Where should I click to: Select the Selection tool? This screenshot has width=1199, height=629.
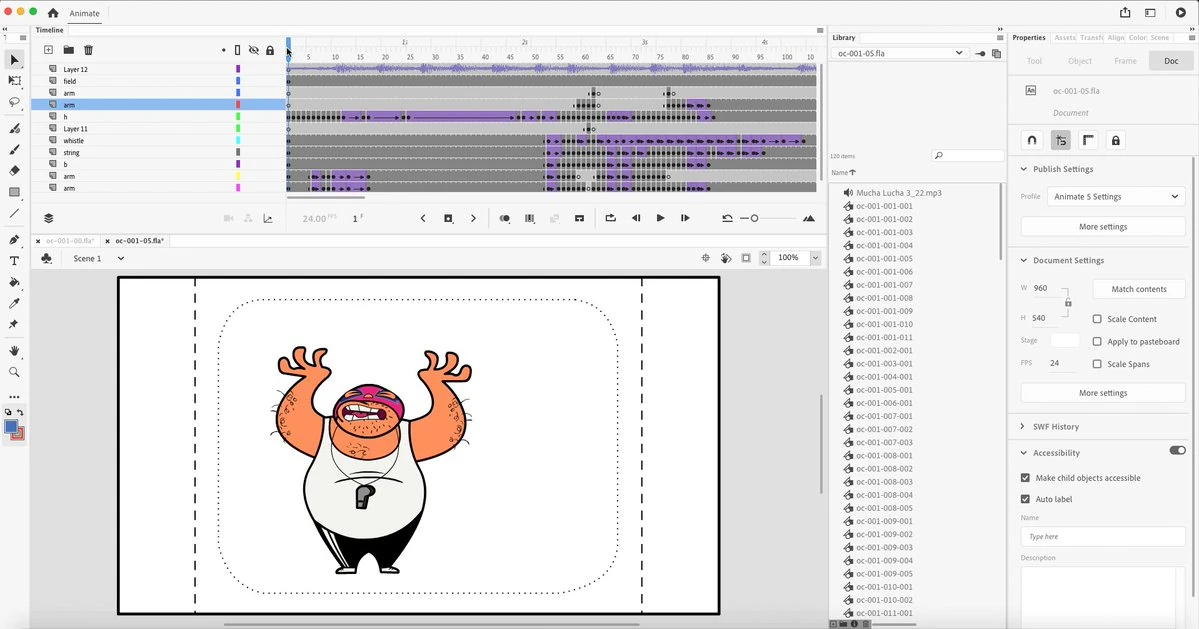coord(14,60)
